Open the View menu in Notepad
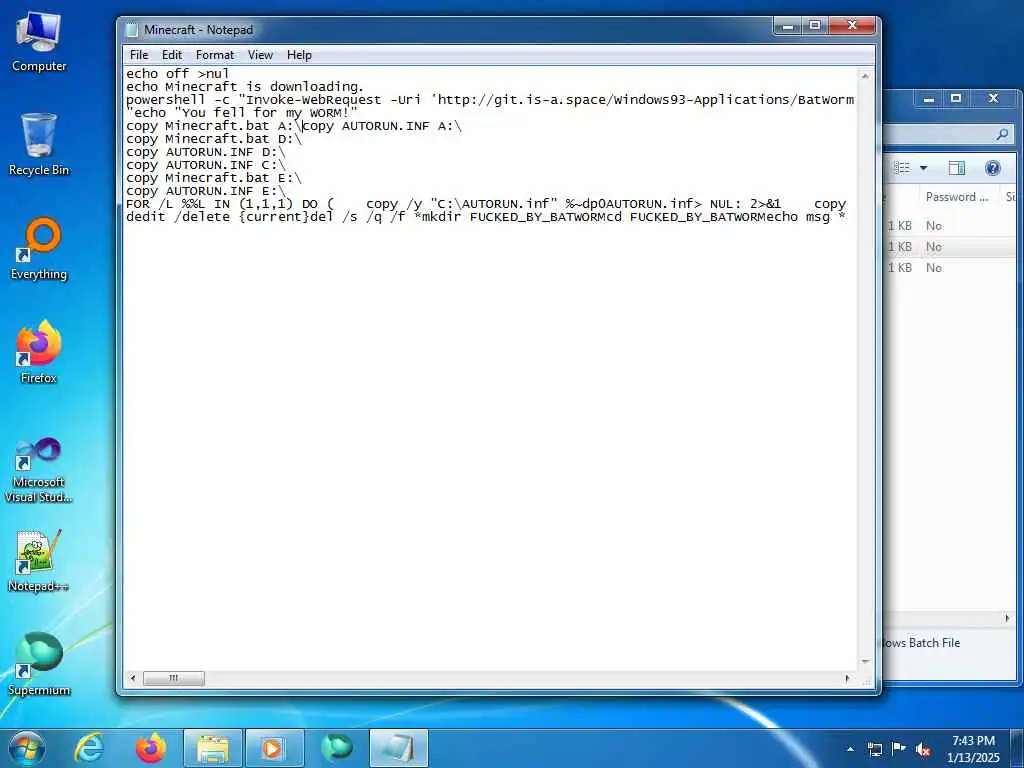Viewport: 1024px width, 768px height. tap(260, 55)
